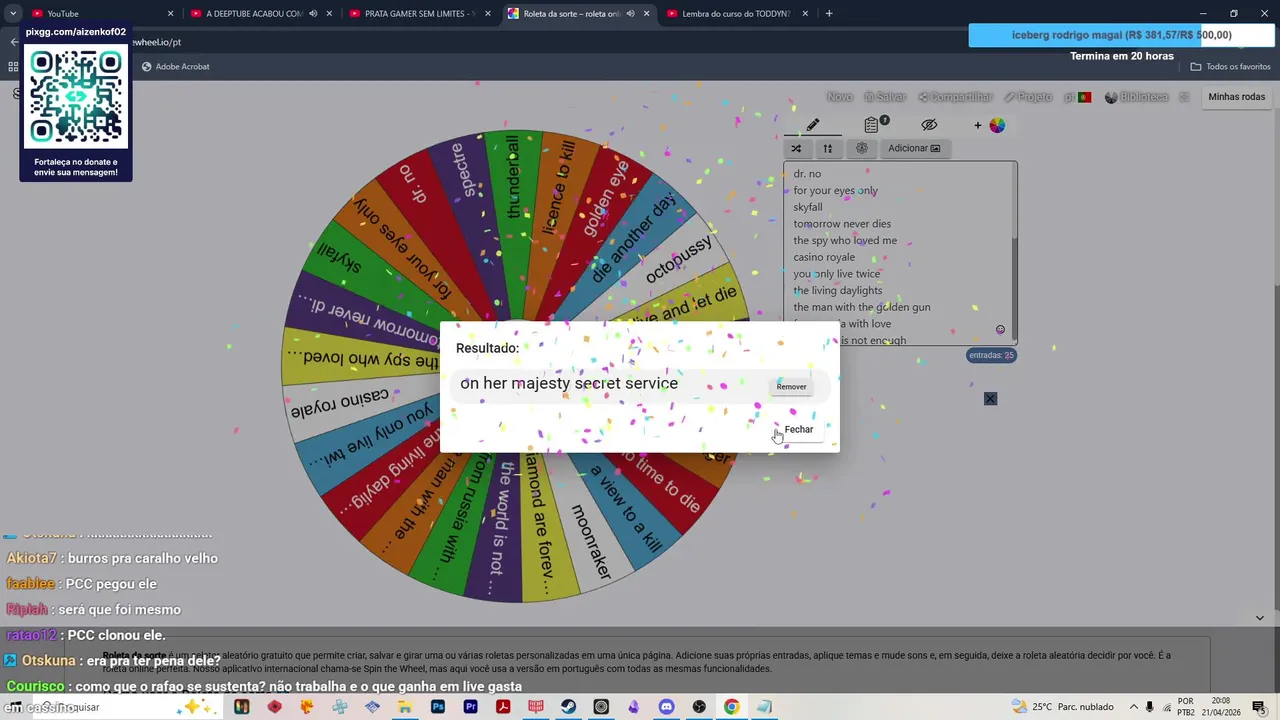This screenshot has width=1280, height=720.
Task: Open the AI generator icon beside sort
Action: 862,148
